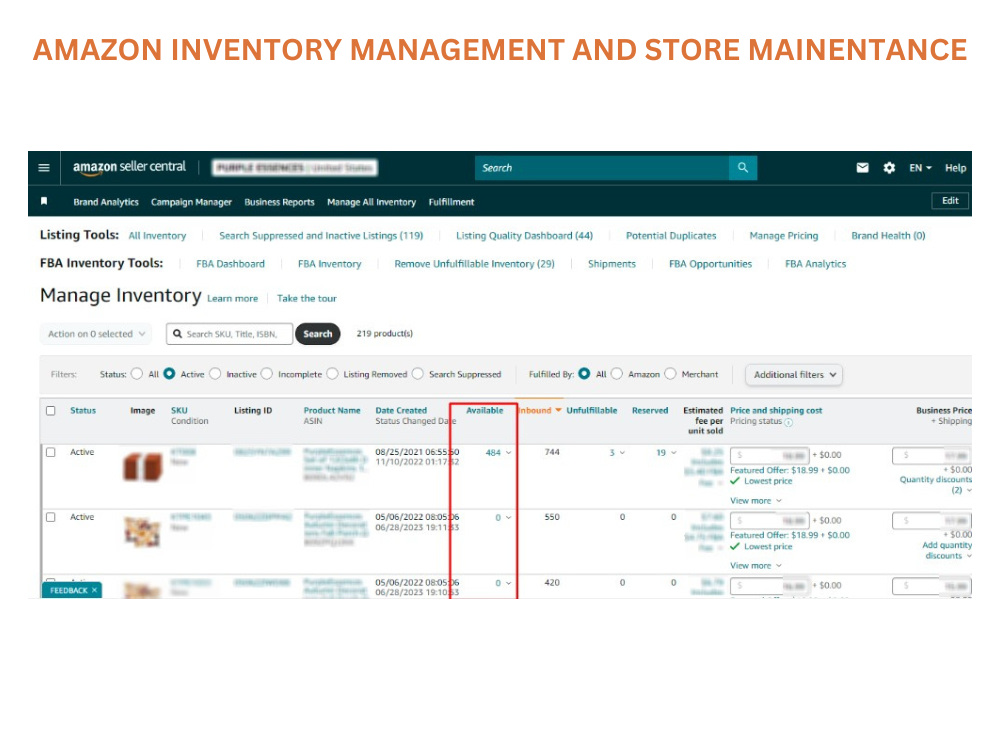Select Status Inactive radio button
Viewport: 1000px width, 750px height.
pos(215,374)
